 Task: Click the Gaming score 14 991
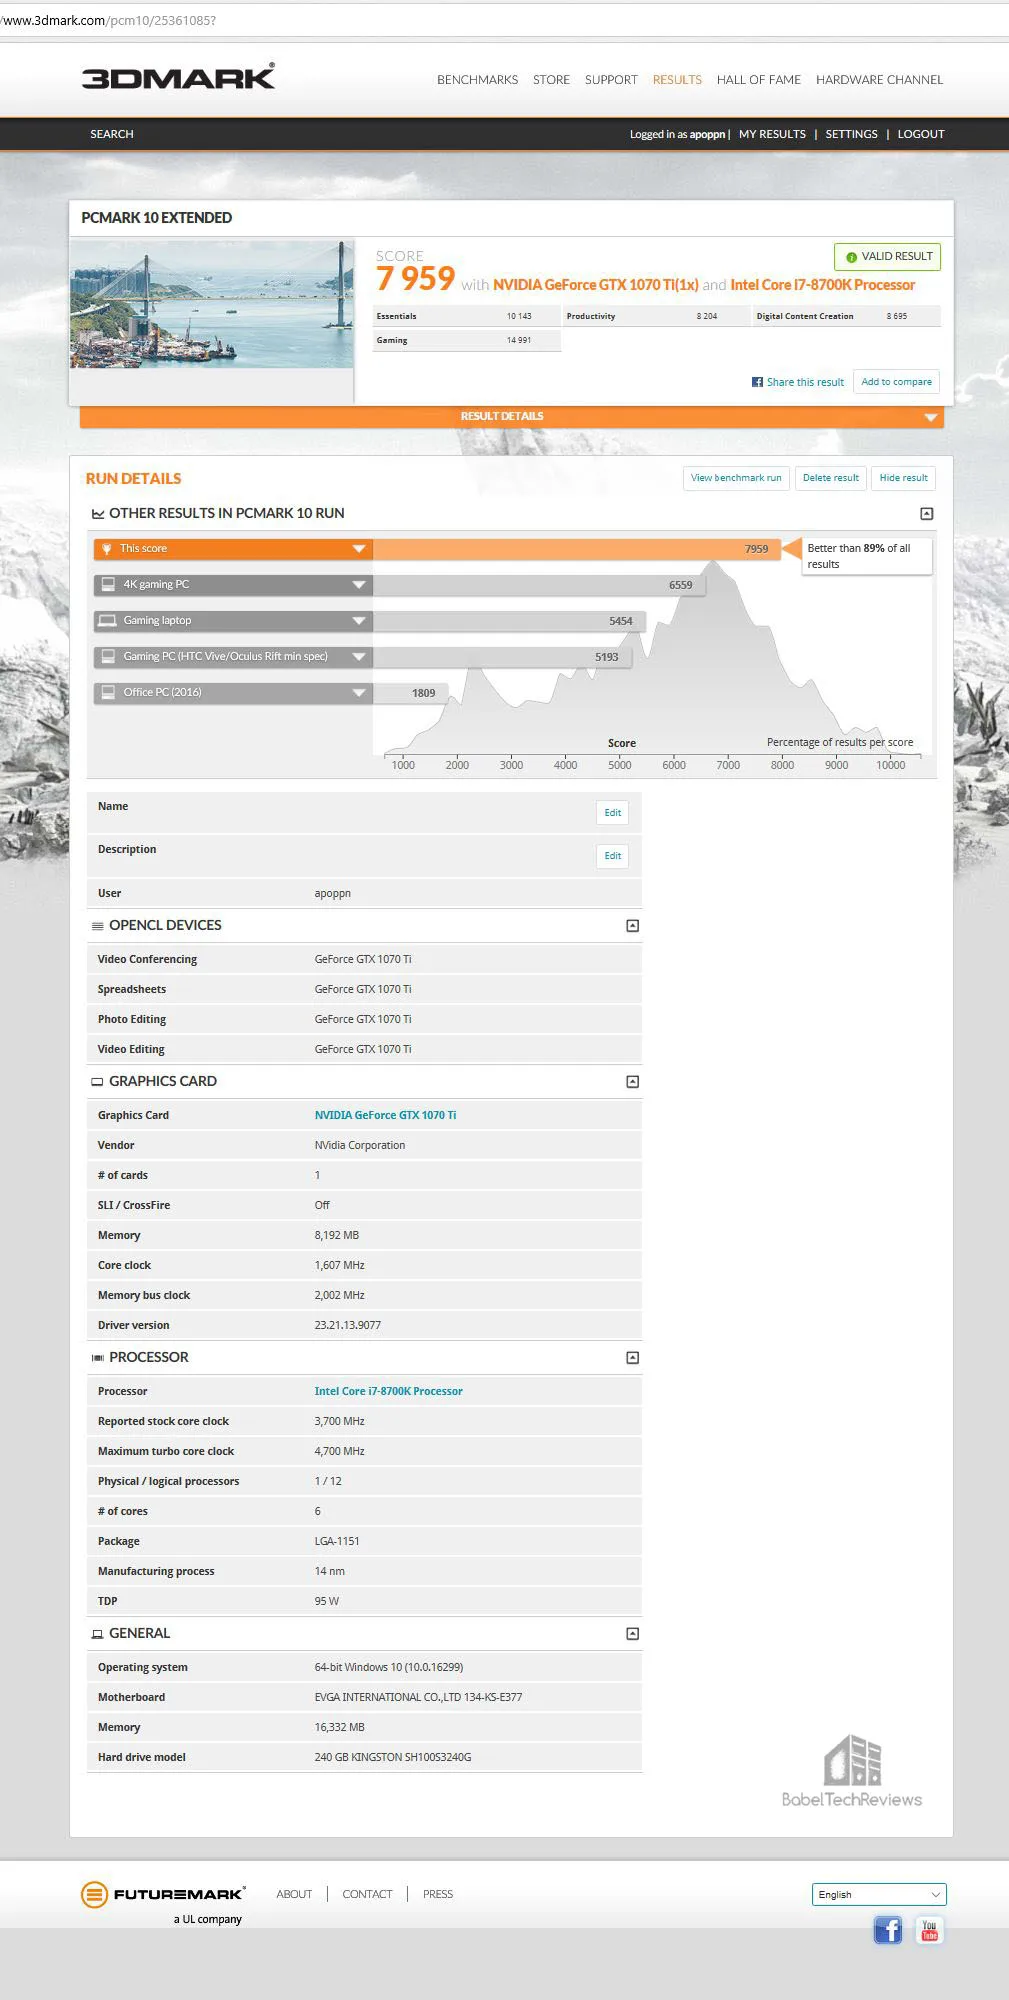tap(518, 341)
